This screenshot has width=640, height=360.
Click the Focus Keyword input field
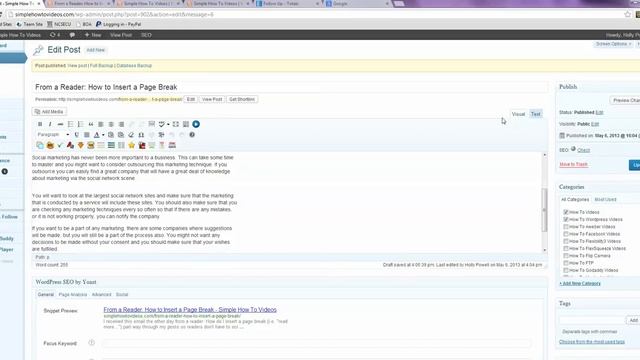pyautogui.click(x=316, y=343)
